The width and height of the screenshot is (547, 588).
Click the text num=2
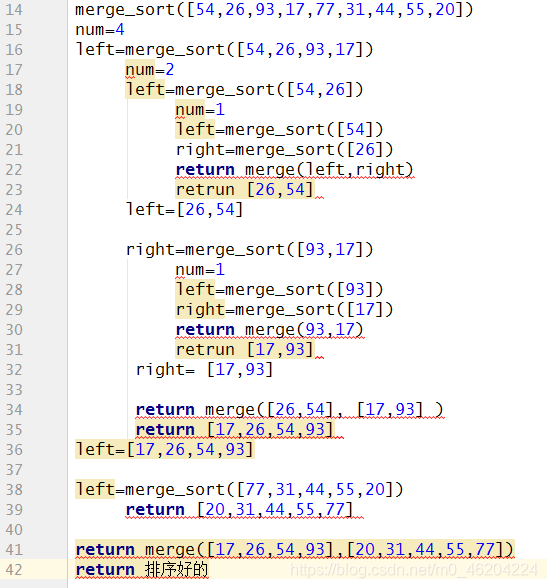[x=150, y=70]
